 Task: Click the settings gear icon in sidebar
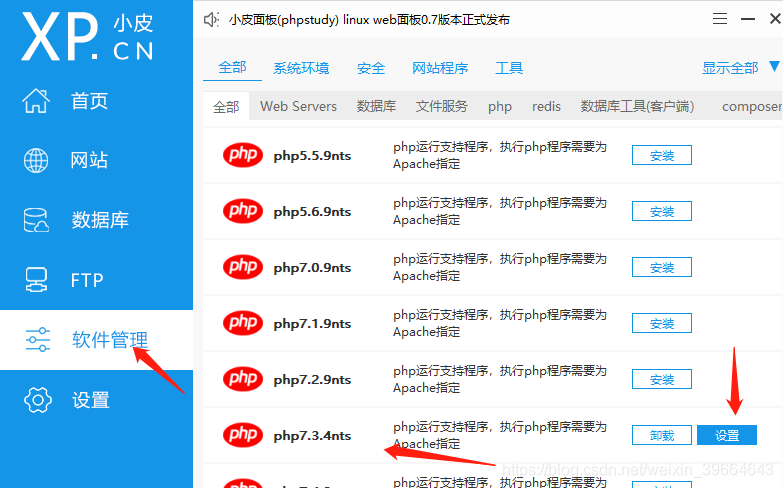(37, 400)
